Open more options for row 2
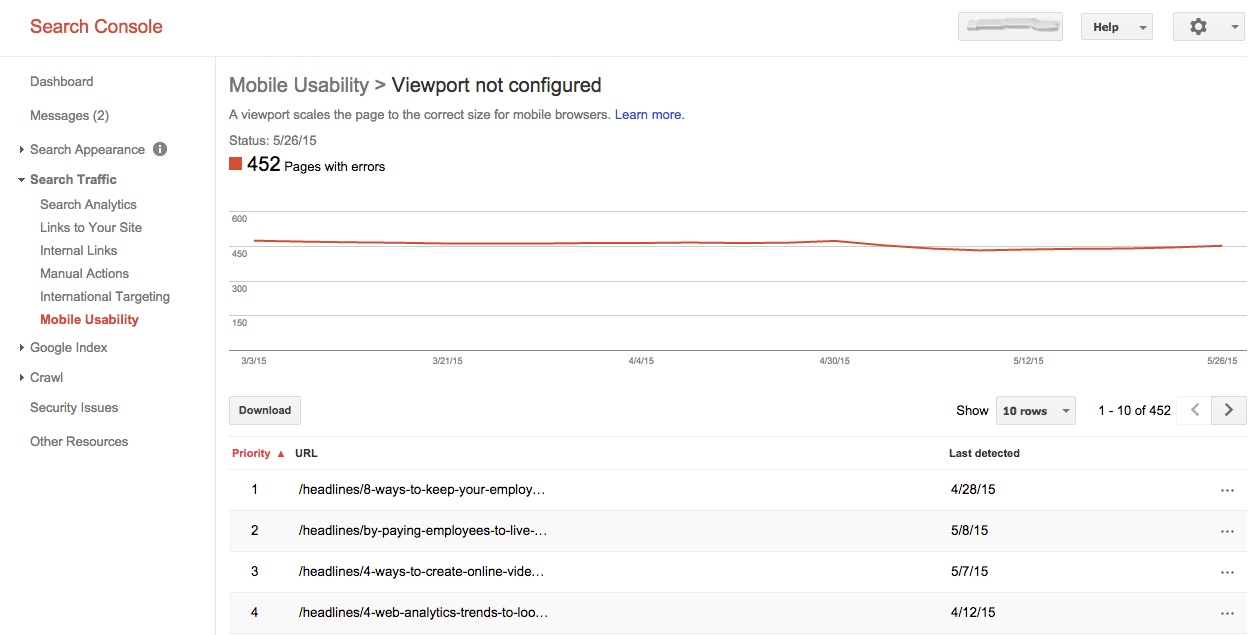The height and width of the screenshot is (635, 1260). point(1227,531)
